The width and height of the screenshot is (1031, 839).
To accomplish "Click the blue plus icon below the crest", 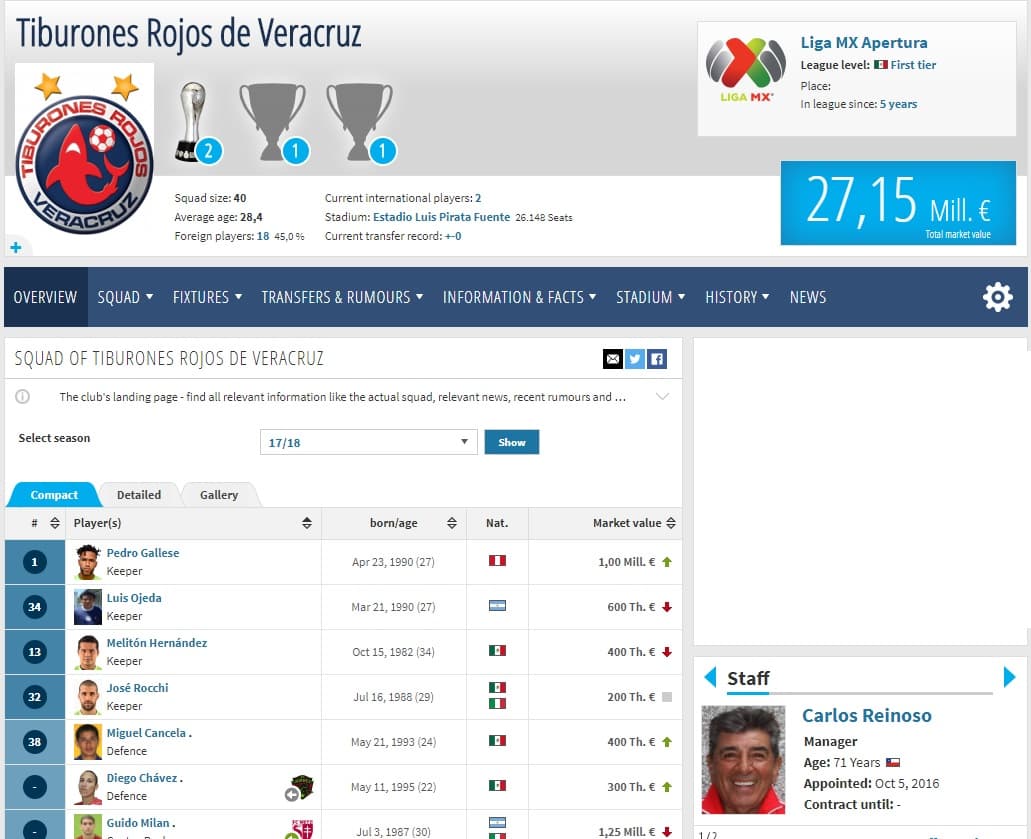I will (x=14, y=247).
